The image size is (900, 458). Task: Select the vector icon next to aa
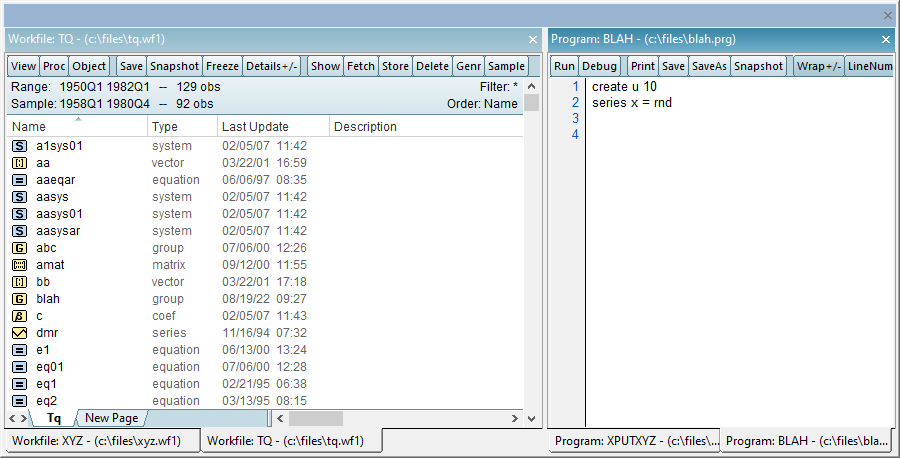click(x=19, y=163)
